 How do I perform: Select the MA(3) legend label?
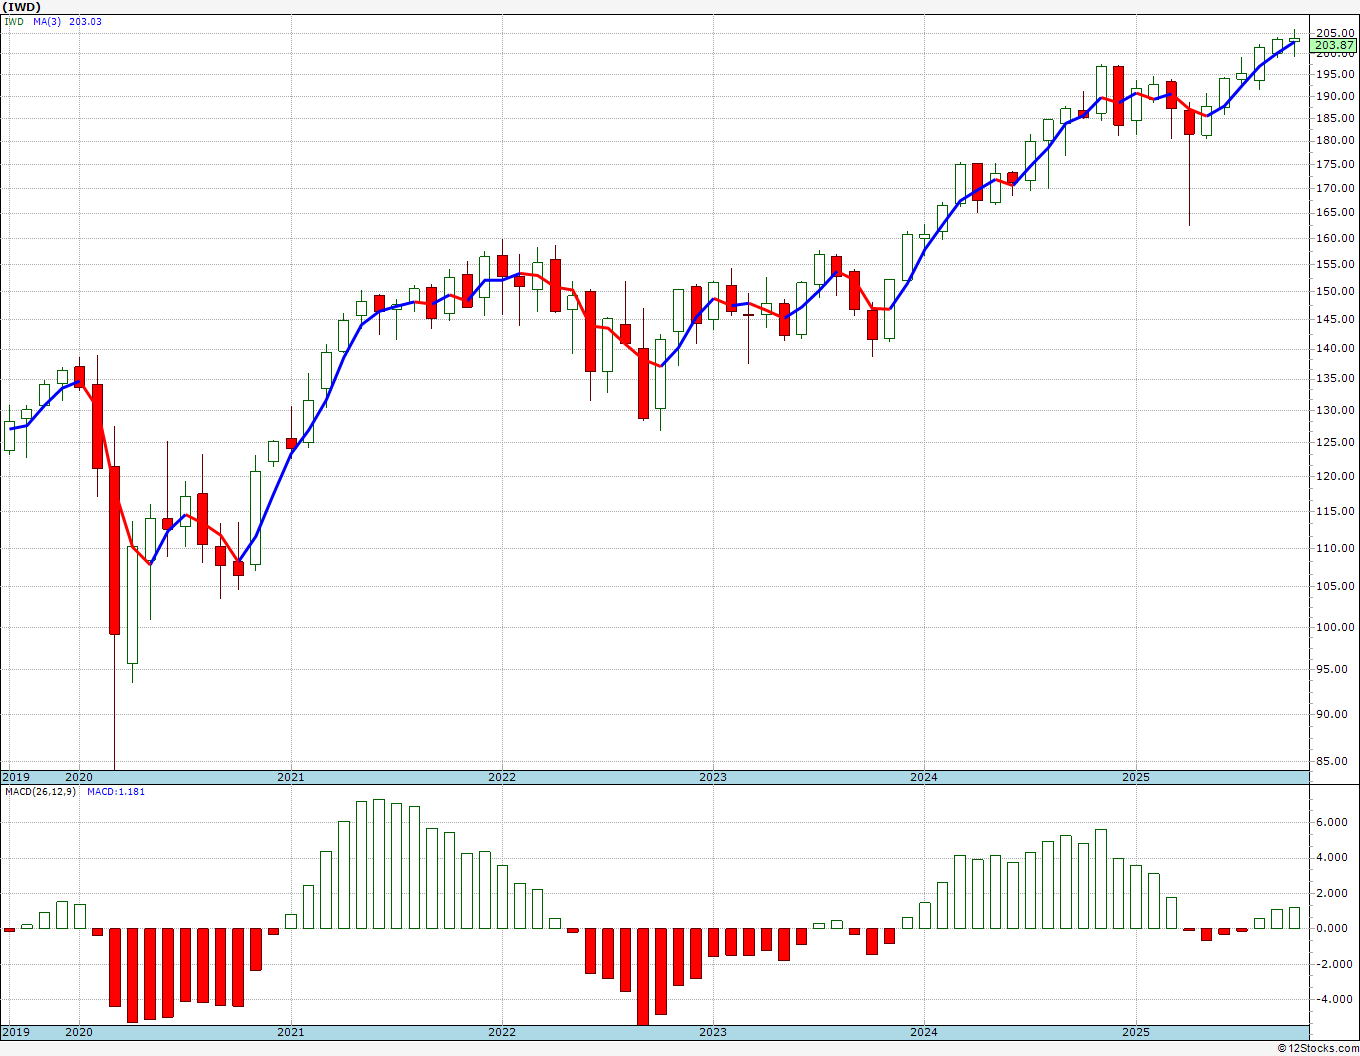[x=47, y=22]
